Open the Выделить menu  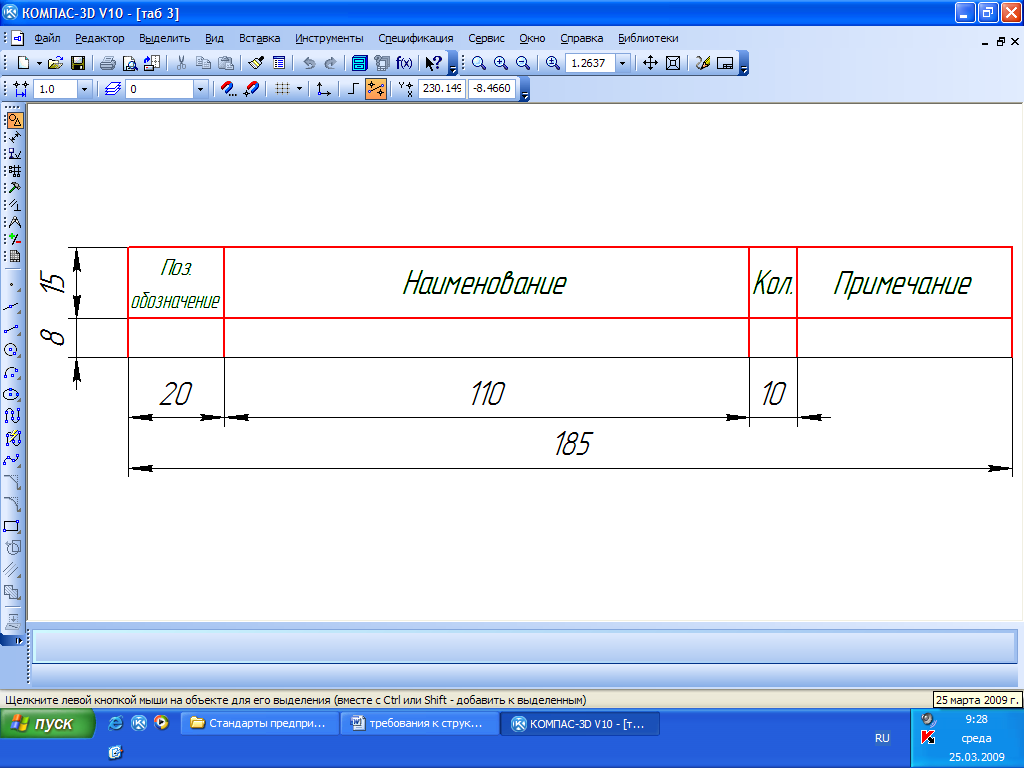[165, 38]
